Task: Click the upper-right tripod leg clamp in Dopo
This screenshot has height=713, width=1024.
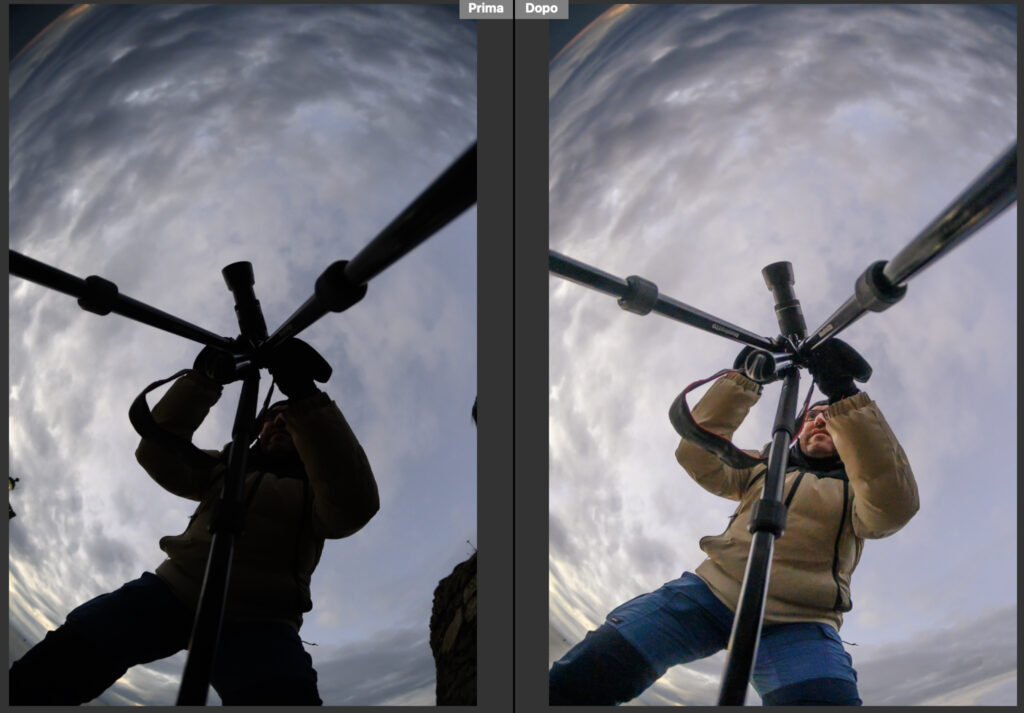Action: point(878,287)
